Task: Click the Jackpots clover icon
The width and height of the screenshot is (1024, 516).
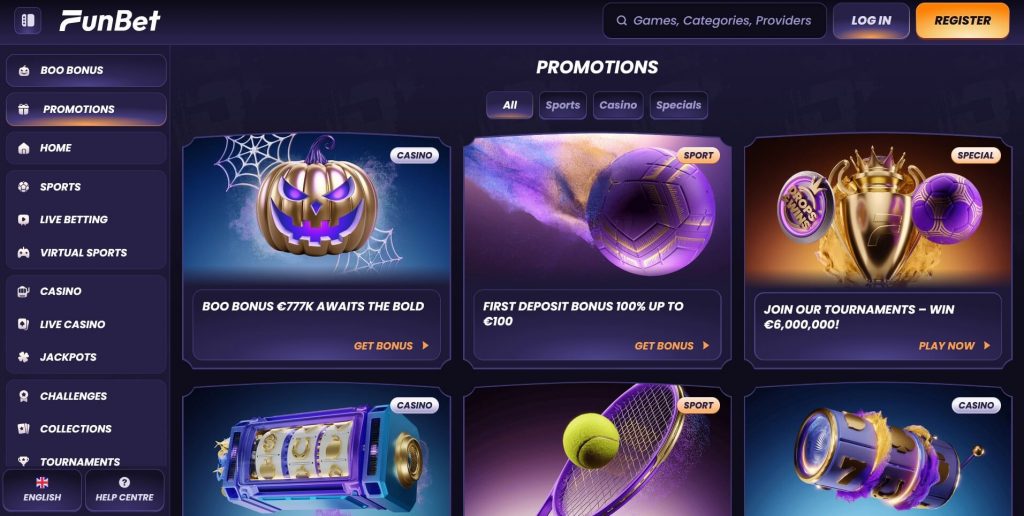Action: tap(24, 357)
